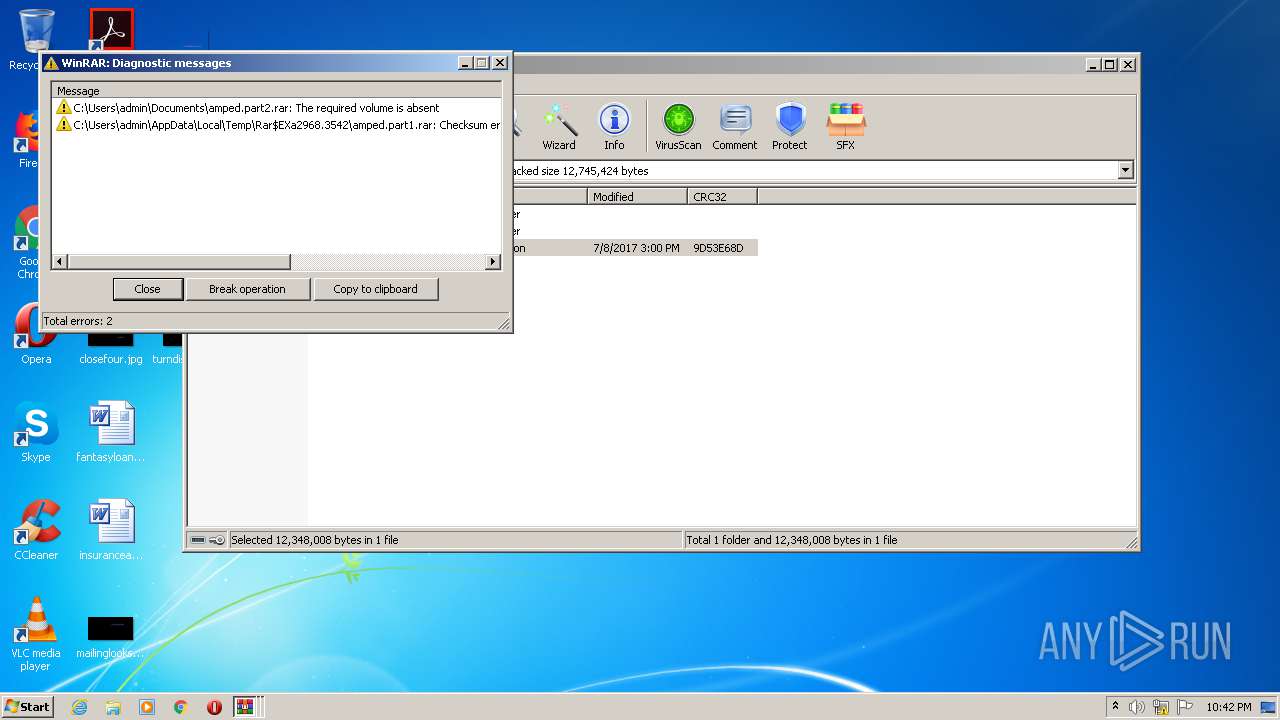1280x720 pixels.
Task: Click 'Selected 12,348,008 bytes in 1 file' status
Action: pos(315,540)
